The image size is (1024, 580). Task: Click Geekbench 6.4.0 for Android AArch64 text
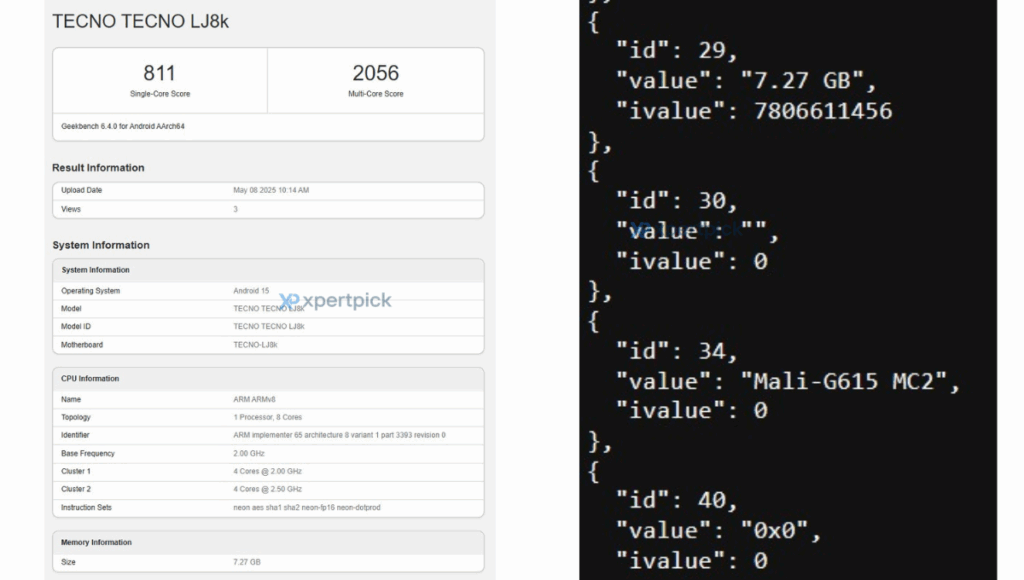click(x=123, y=126)
